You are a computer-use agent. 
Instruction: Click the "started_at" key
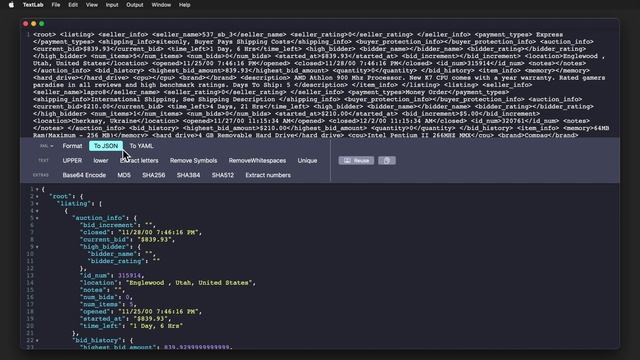(x=101, y=319)
